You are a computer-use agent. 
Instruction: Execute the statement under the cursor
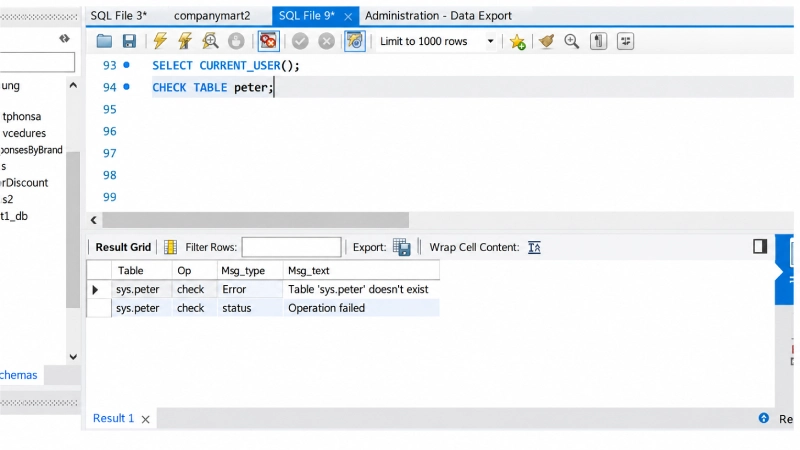pyautogui.click(x=185, y=41)
